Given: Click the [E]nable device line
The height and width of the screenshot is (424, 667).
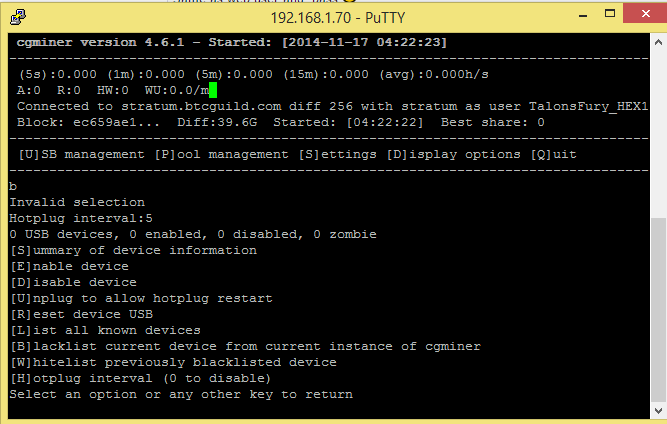Looking at the screenshot, I should pos(69,267).
